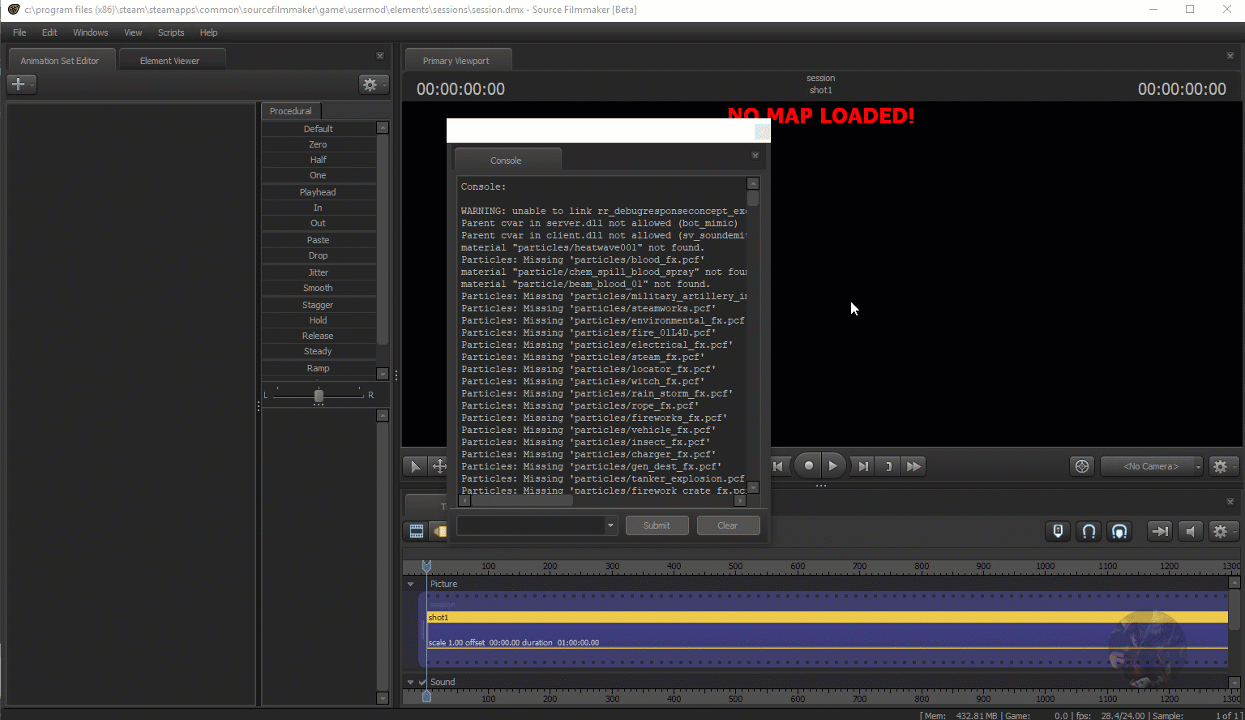Apply the Default procedural preset

(x=318, y=128)
